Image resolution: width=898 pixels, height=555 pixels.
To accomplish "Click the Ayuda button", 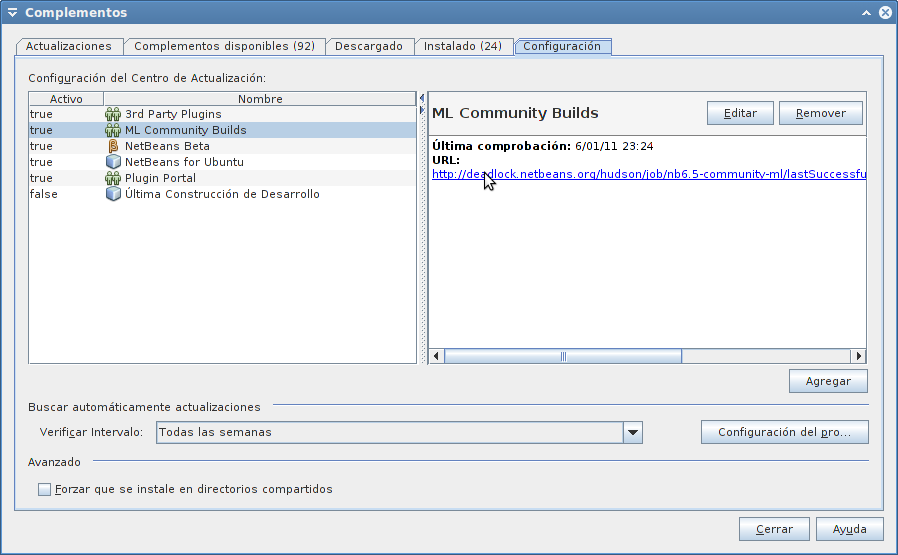I will pos(849,529).
